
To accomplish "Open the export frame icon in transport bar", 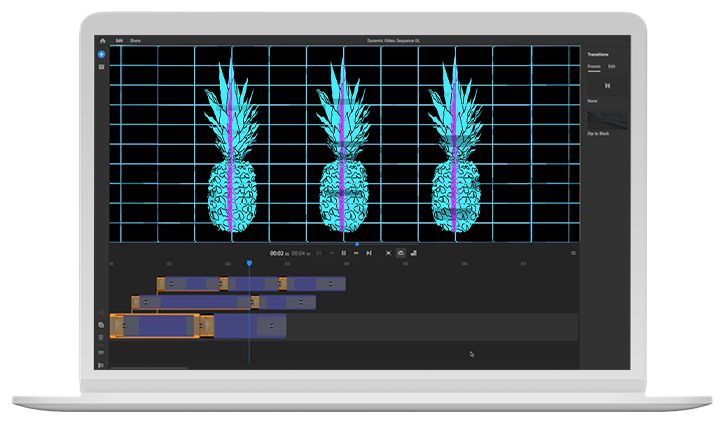I will [401, 253].
